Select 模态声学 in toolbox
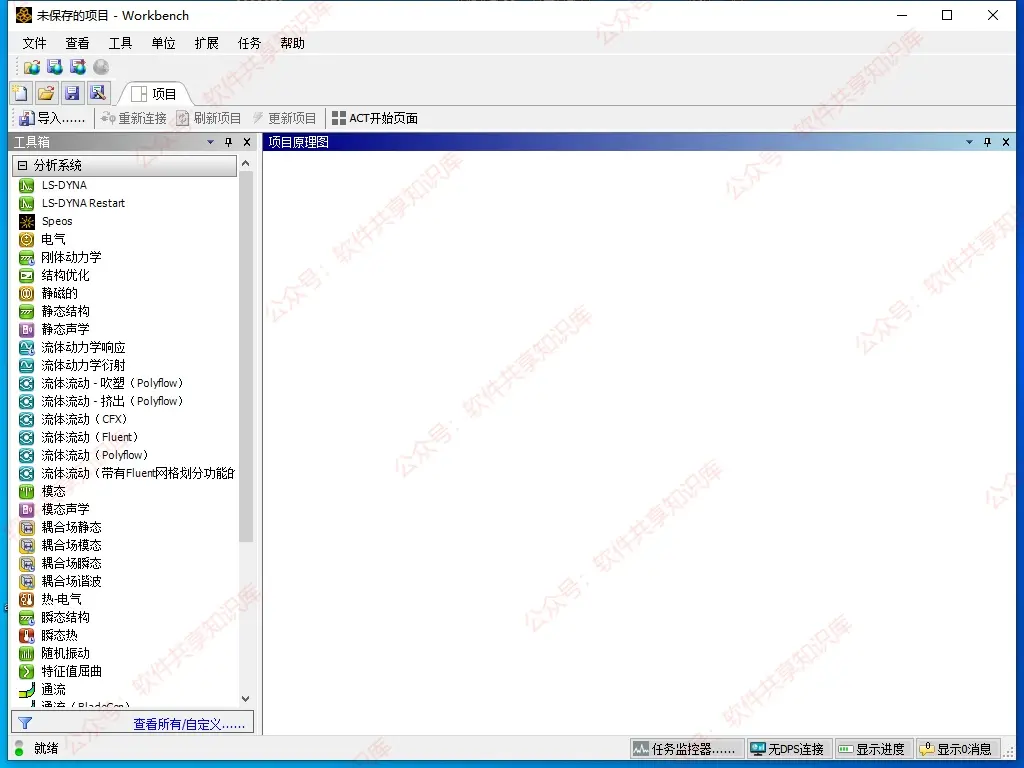This screenshot has width=1024, height=768. [x=65, y=509]
